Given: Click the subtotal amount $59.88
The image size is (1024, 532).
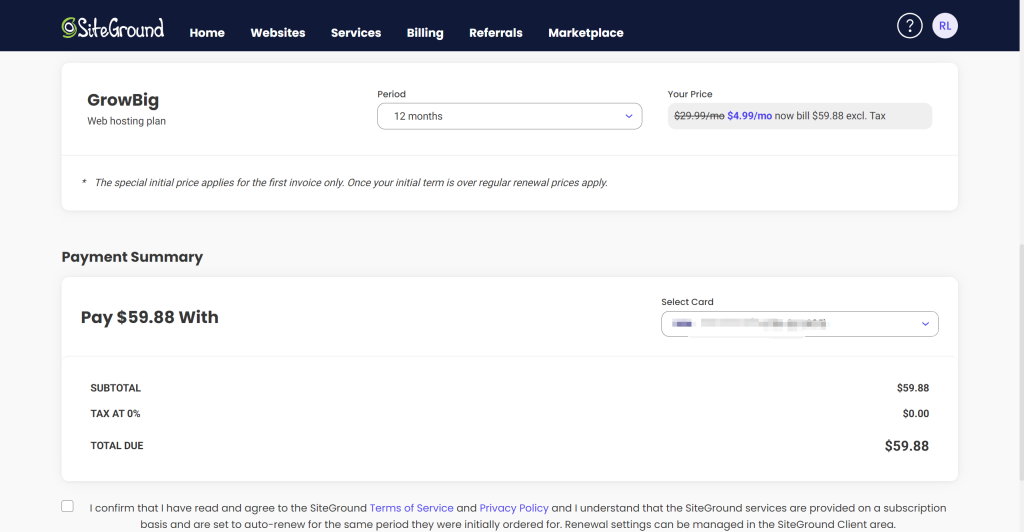Looking at the screenshot, I should tap(912, 388).
